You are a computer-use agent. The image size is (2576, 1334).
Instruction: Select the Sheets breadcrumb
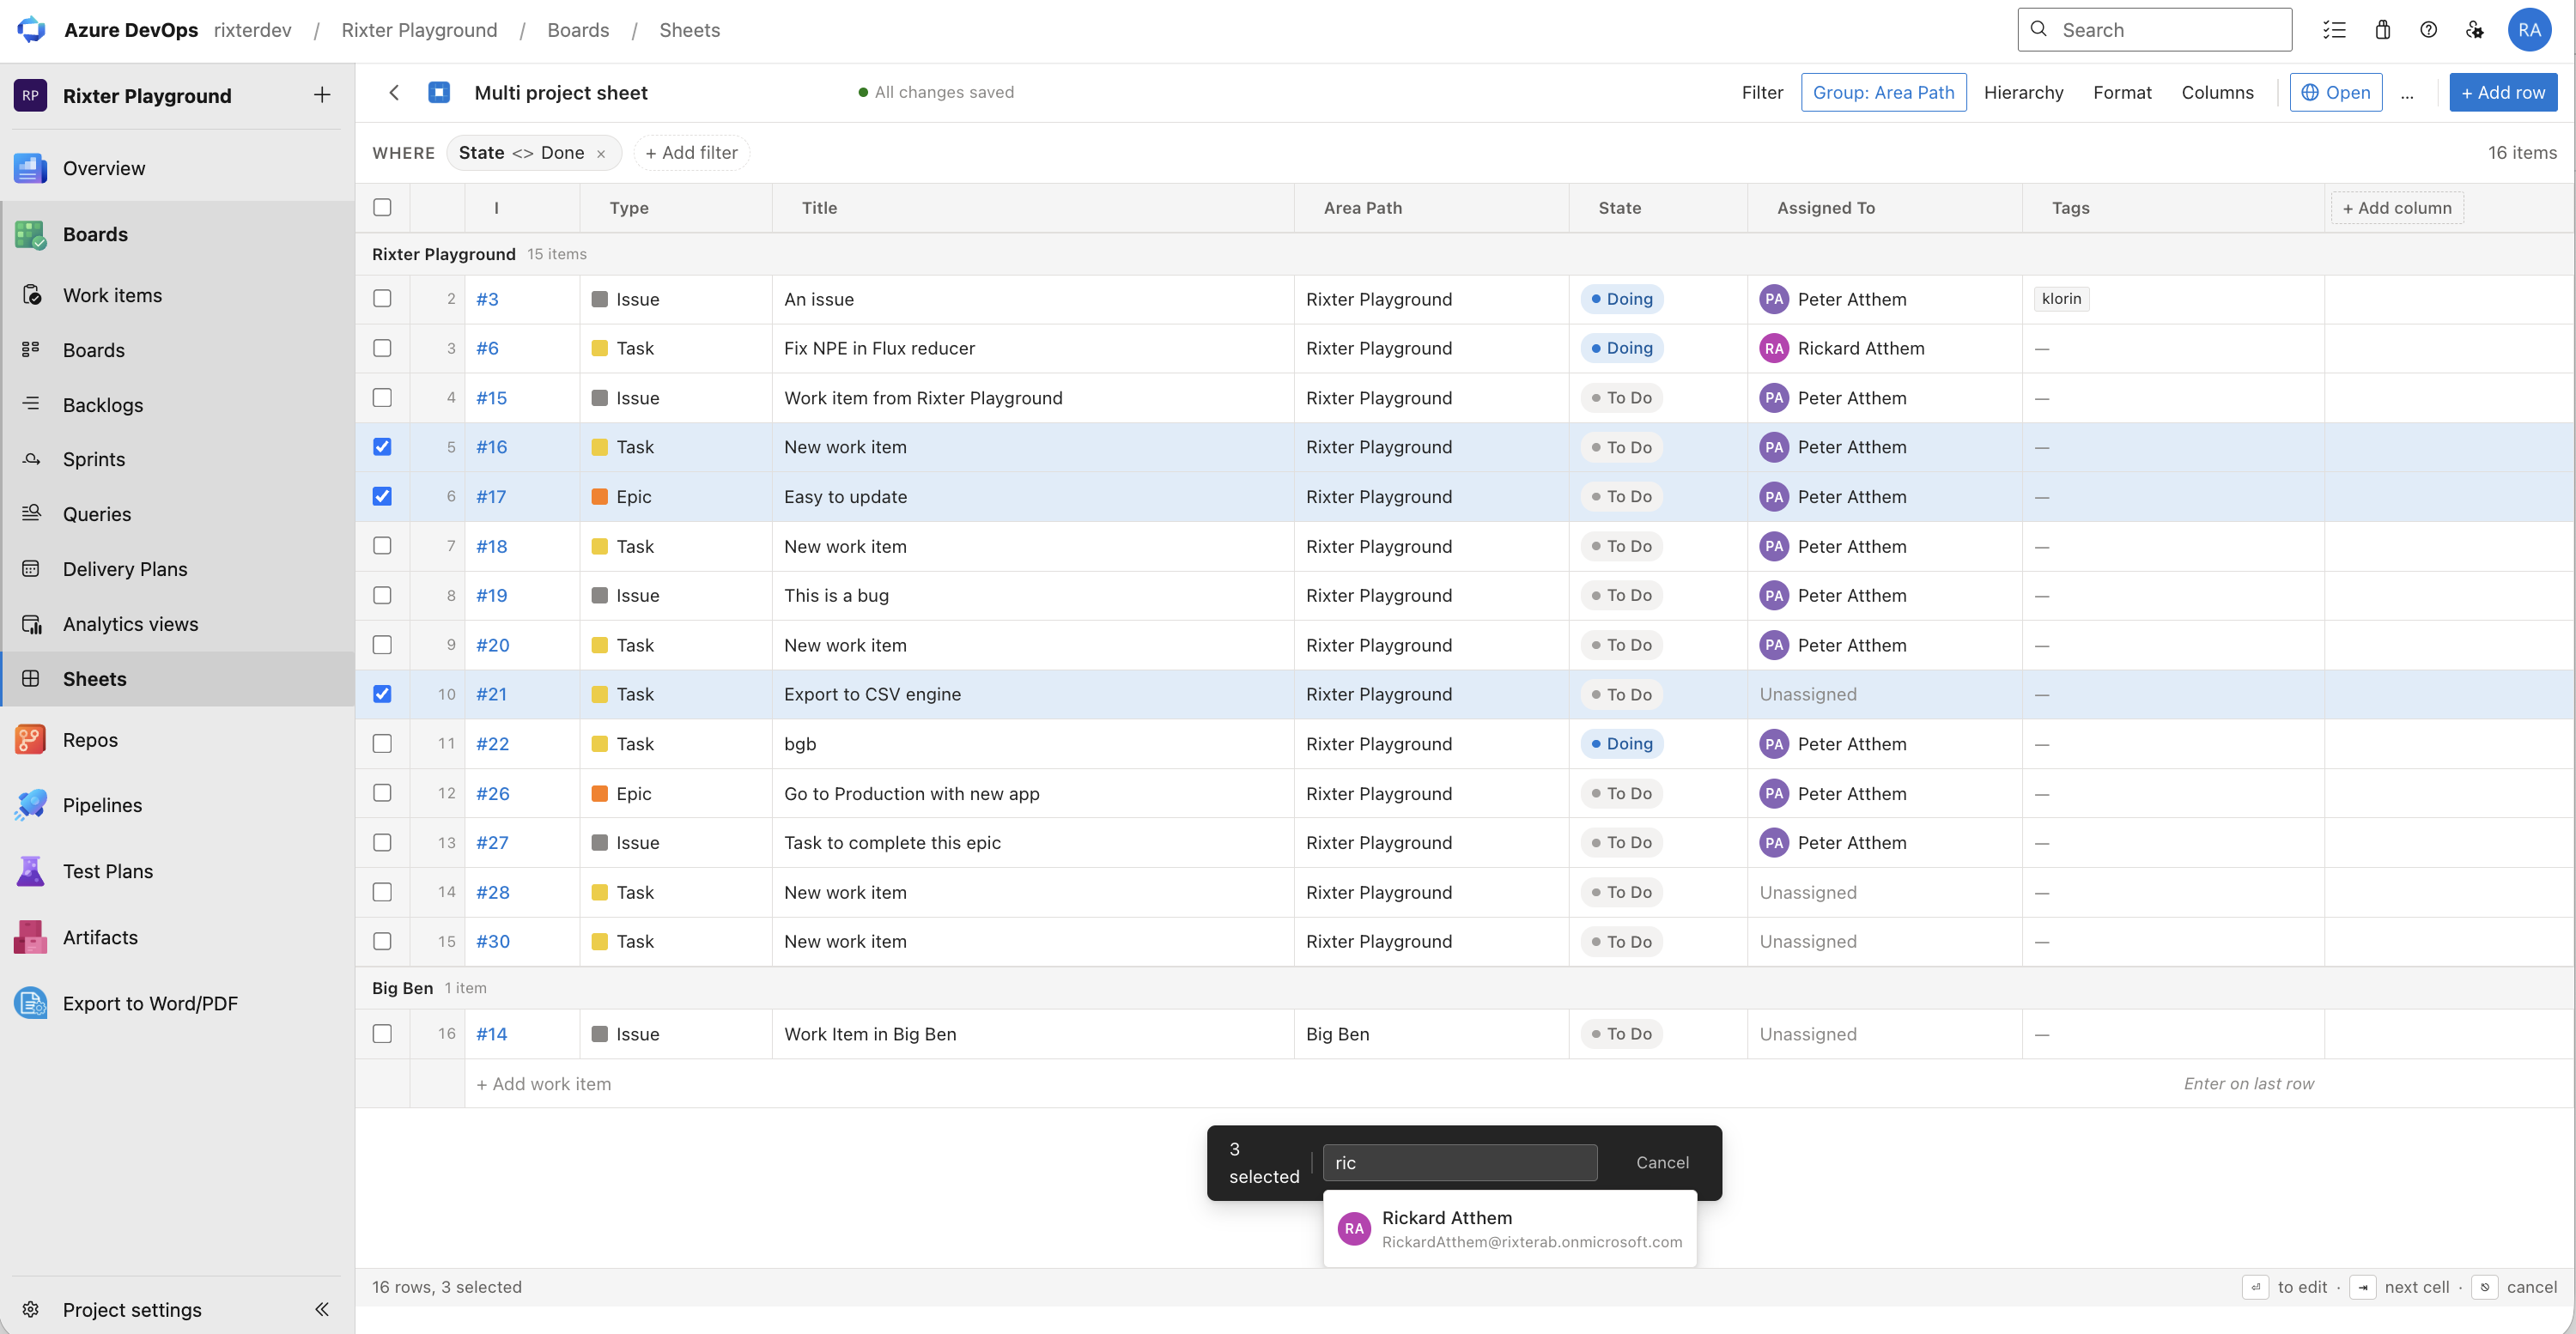[x=689, y=30]
